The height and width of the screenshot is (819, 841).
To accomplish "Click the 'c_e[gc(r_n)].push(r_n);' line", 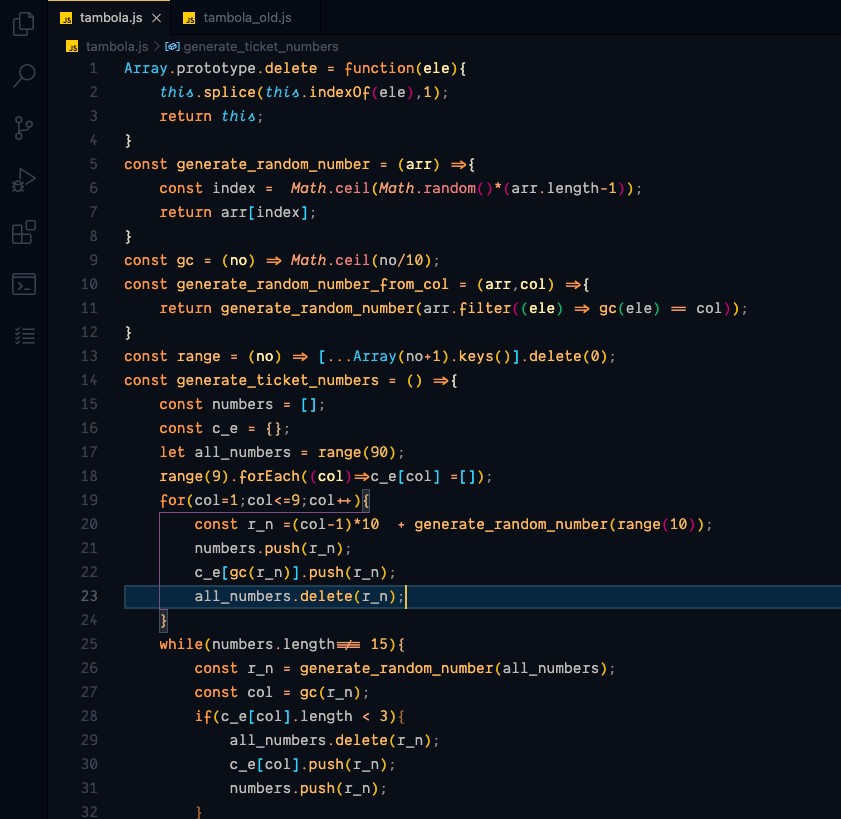I will click(x=295, y=572).
